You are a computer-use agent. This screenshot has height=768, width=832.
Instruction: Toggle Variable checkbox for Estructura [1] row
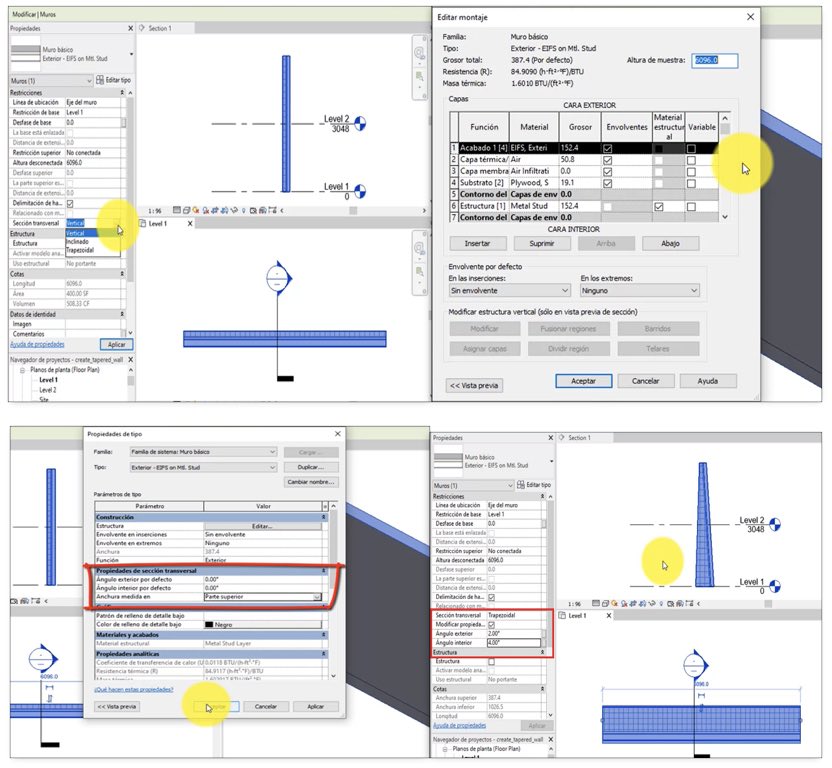tap(691, 206)
